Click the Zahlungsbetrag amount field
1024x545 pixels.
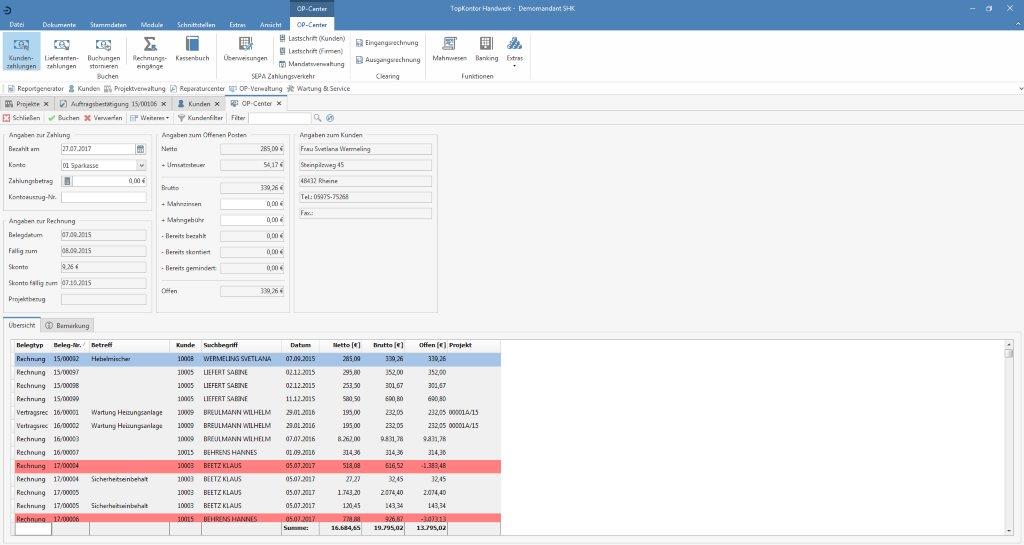pyautogui.click(x=109, y=181)
